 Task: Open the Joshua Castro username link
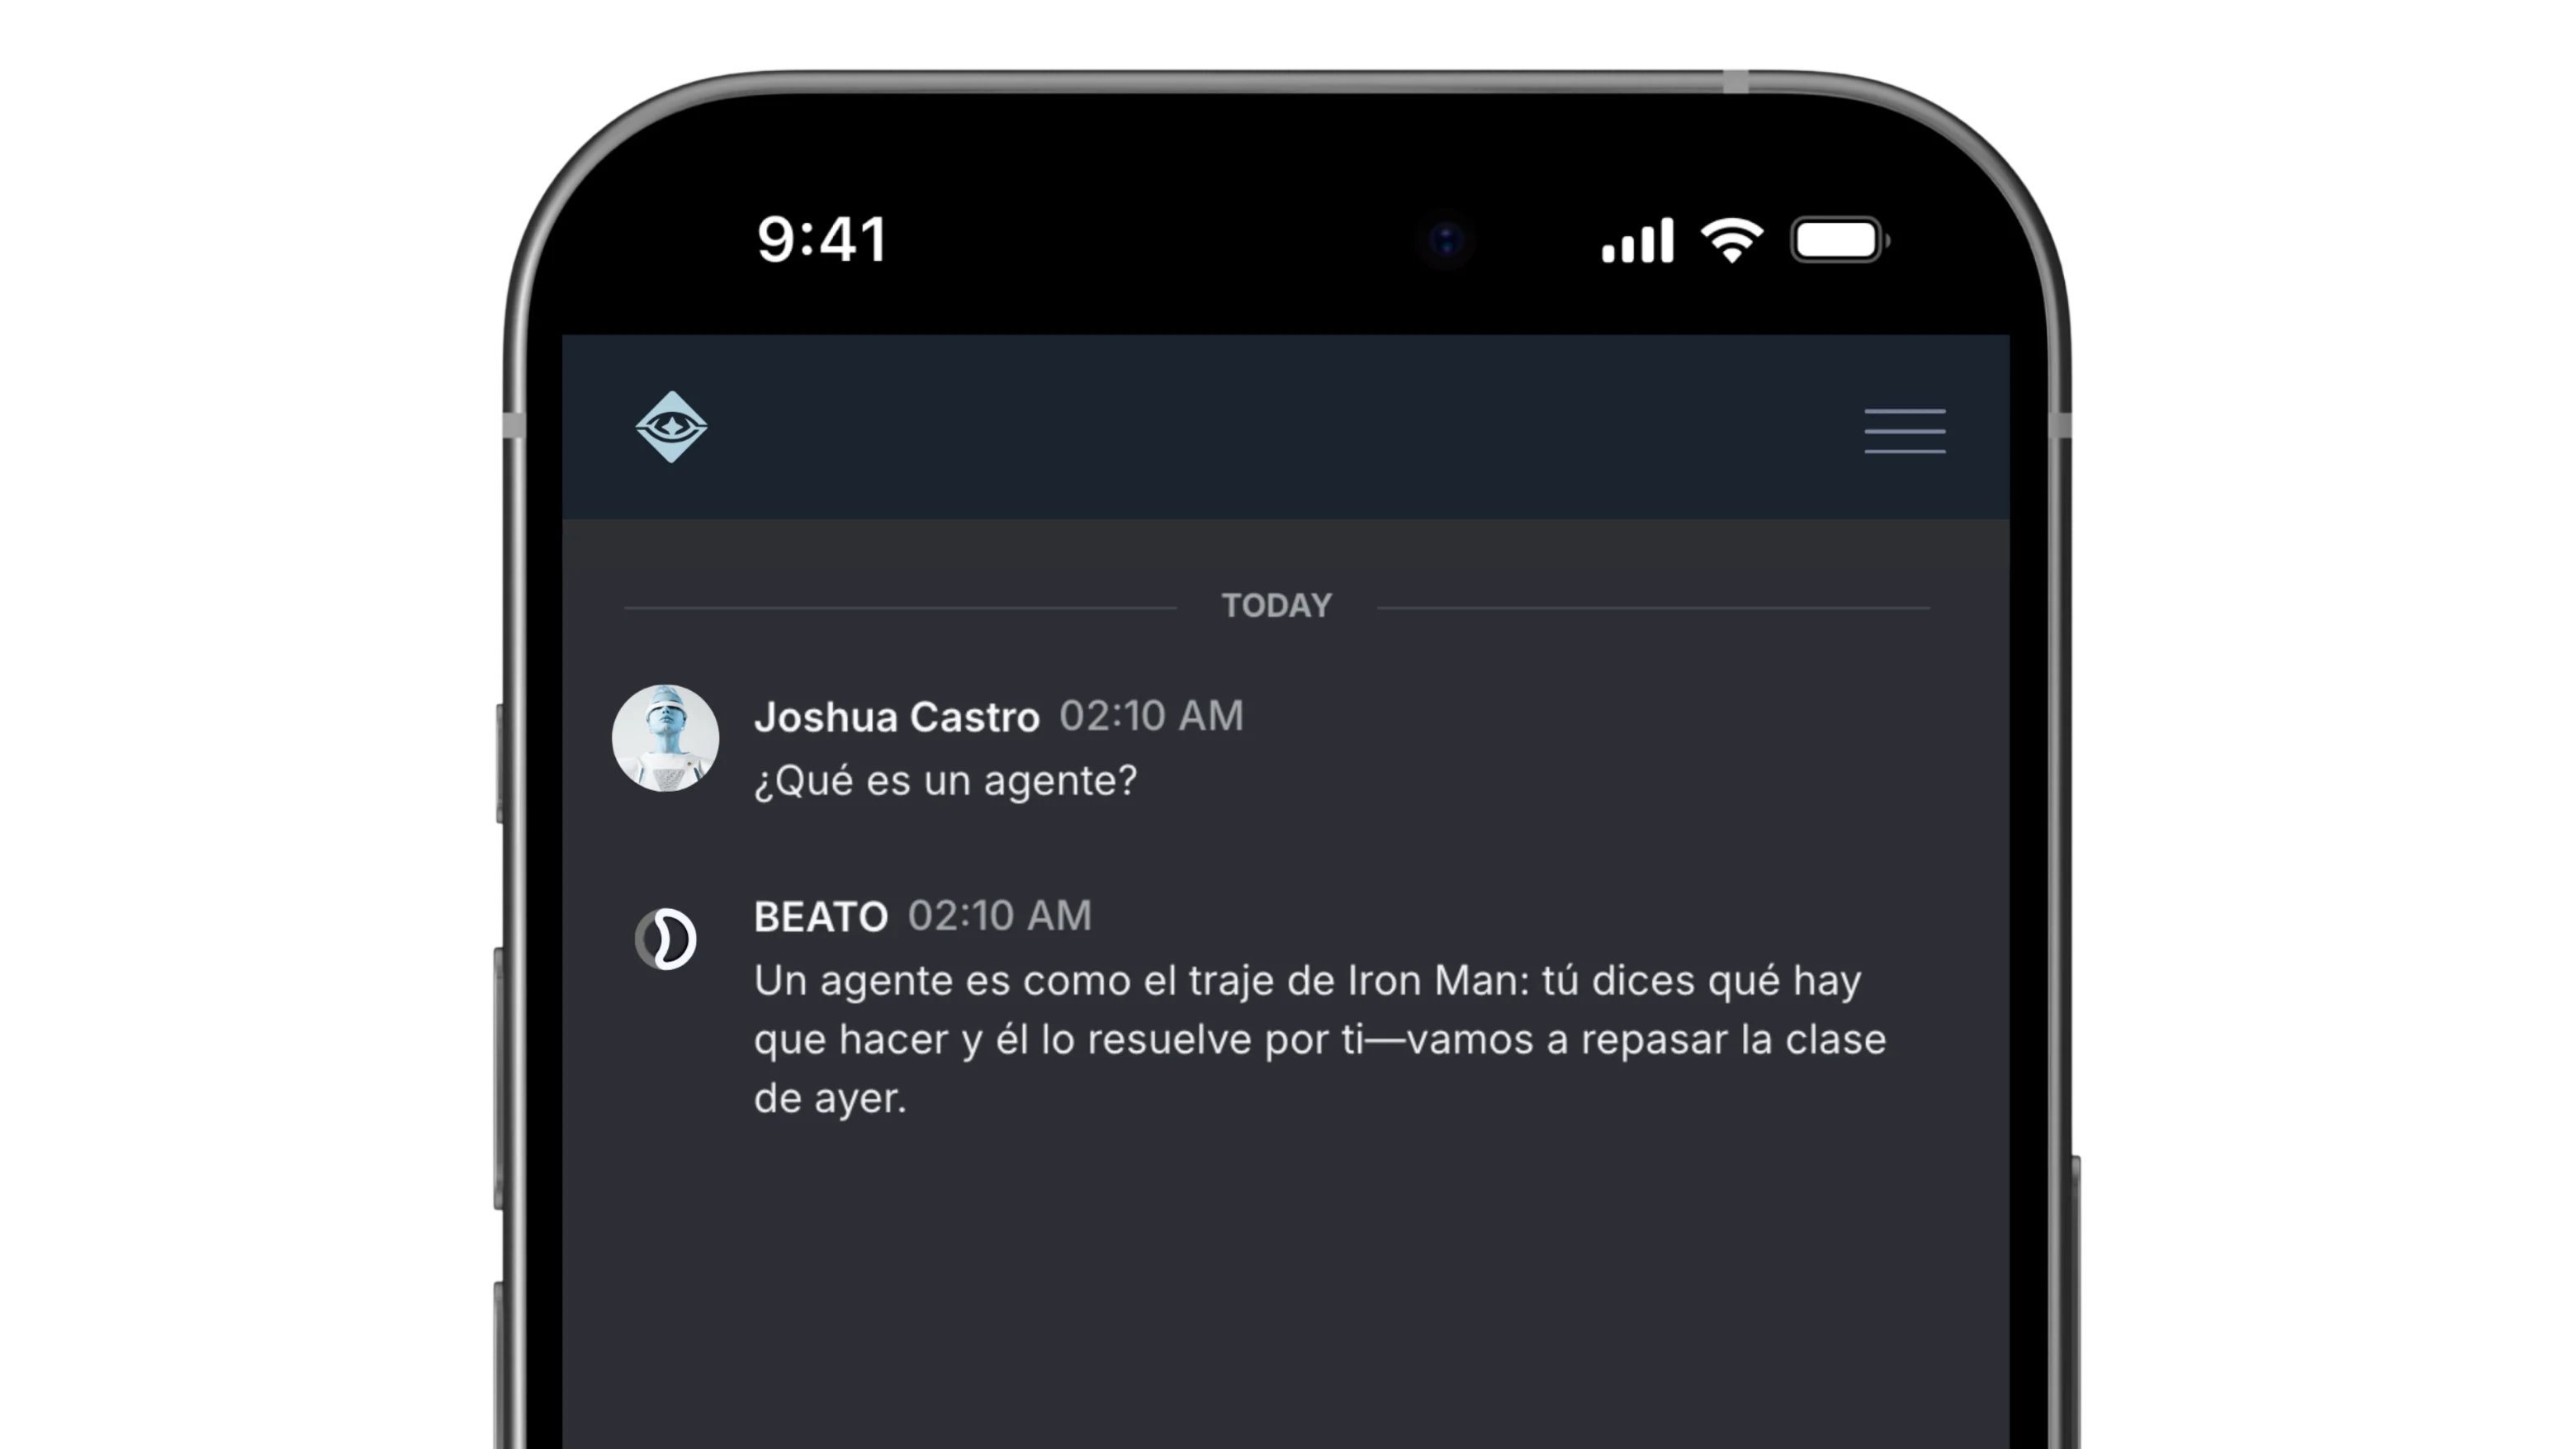pyautogui.click(x=897, y=717)
